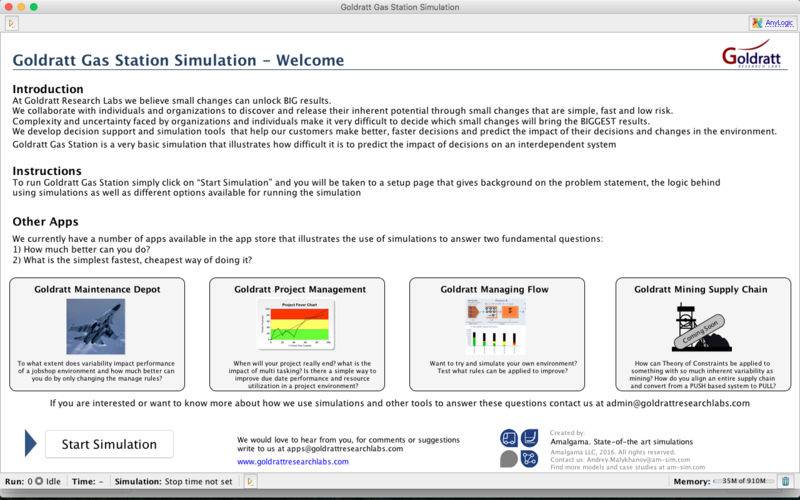Click the 'Contact us: Andrey.Malykhanov@am-sim.com' text
The width and height of the screenshot is (800, 500).
tap(620, 460)
